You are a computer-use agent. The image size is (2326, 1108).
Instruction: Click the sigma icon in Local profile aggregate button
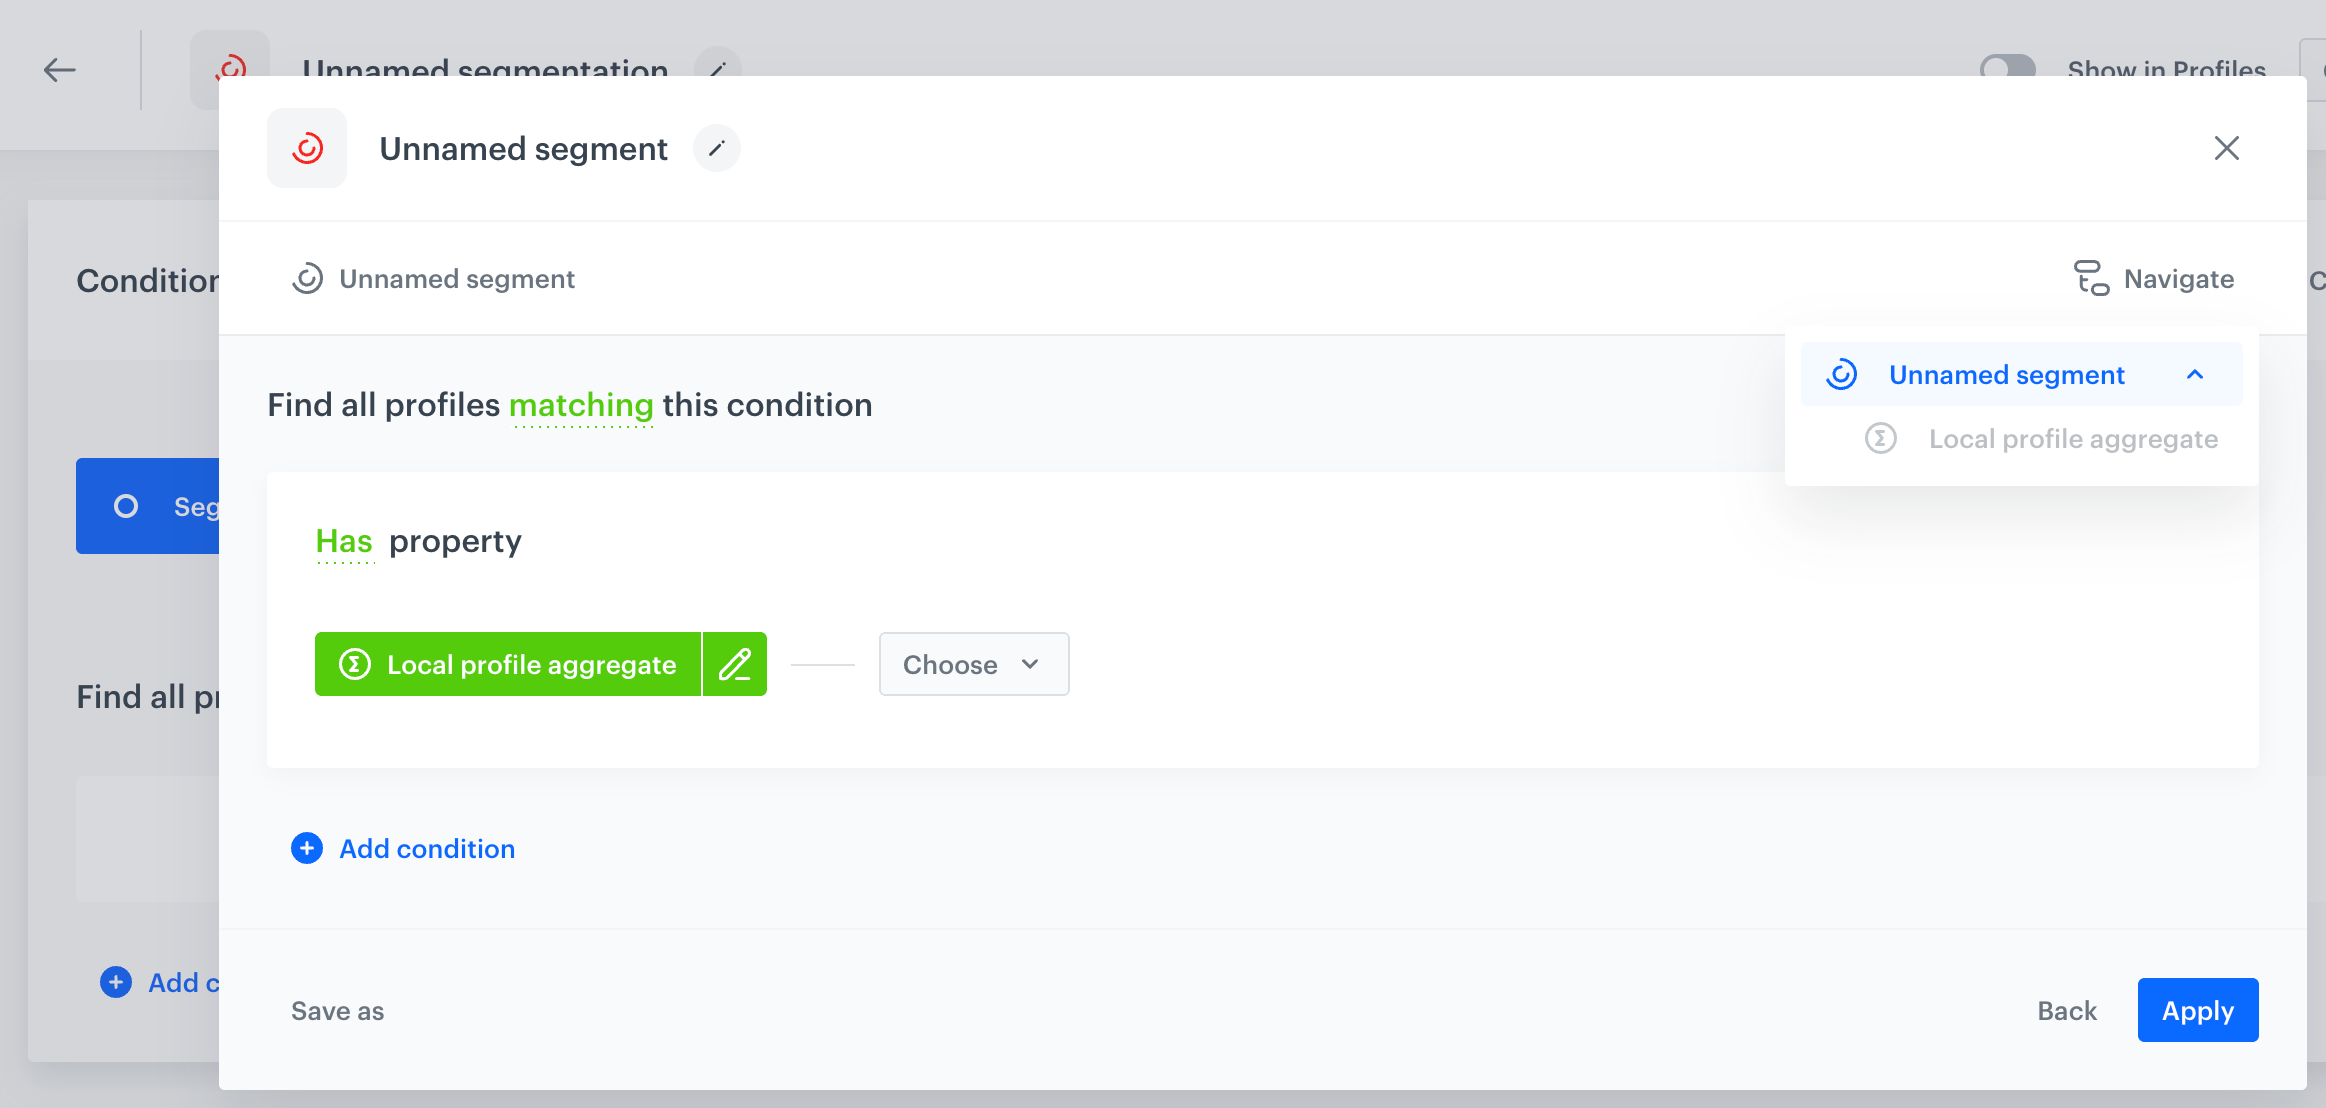pyautogui.click(x=355, y=664)
